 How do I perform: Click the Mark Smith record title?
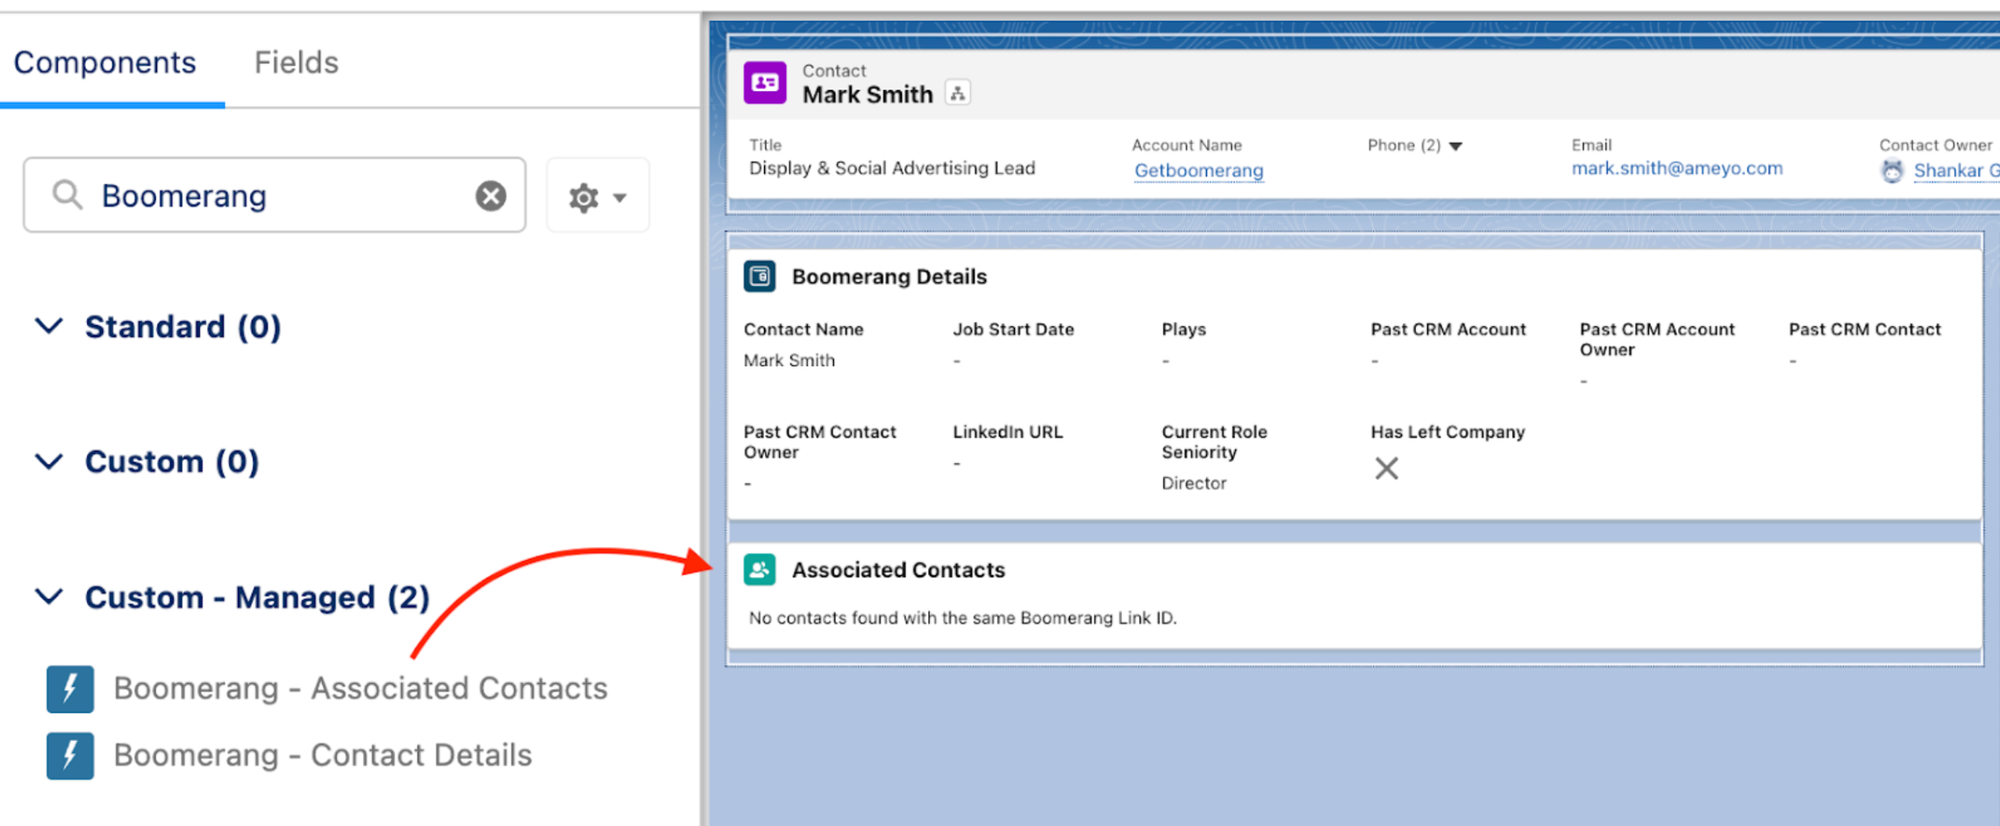coord(868,95)
